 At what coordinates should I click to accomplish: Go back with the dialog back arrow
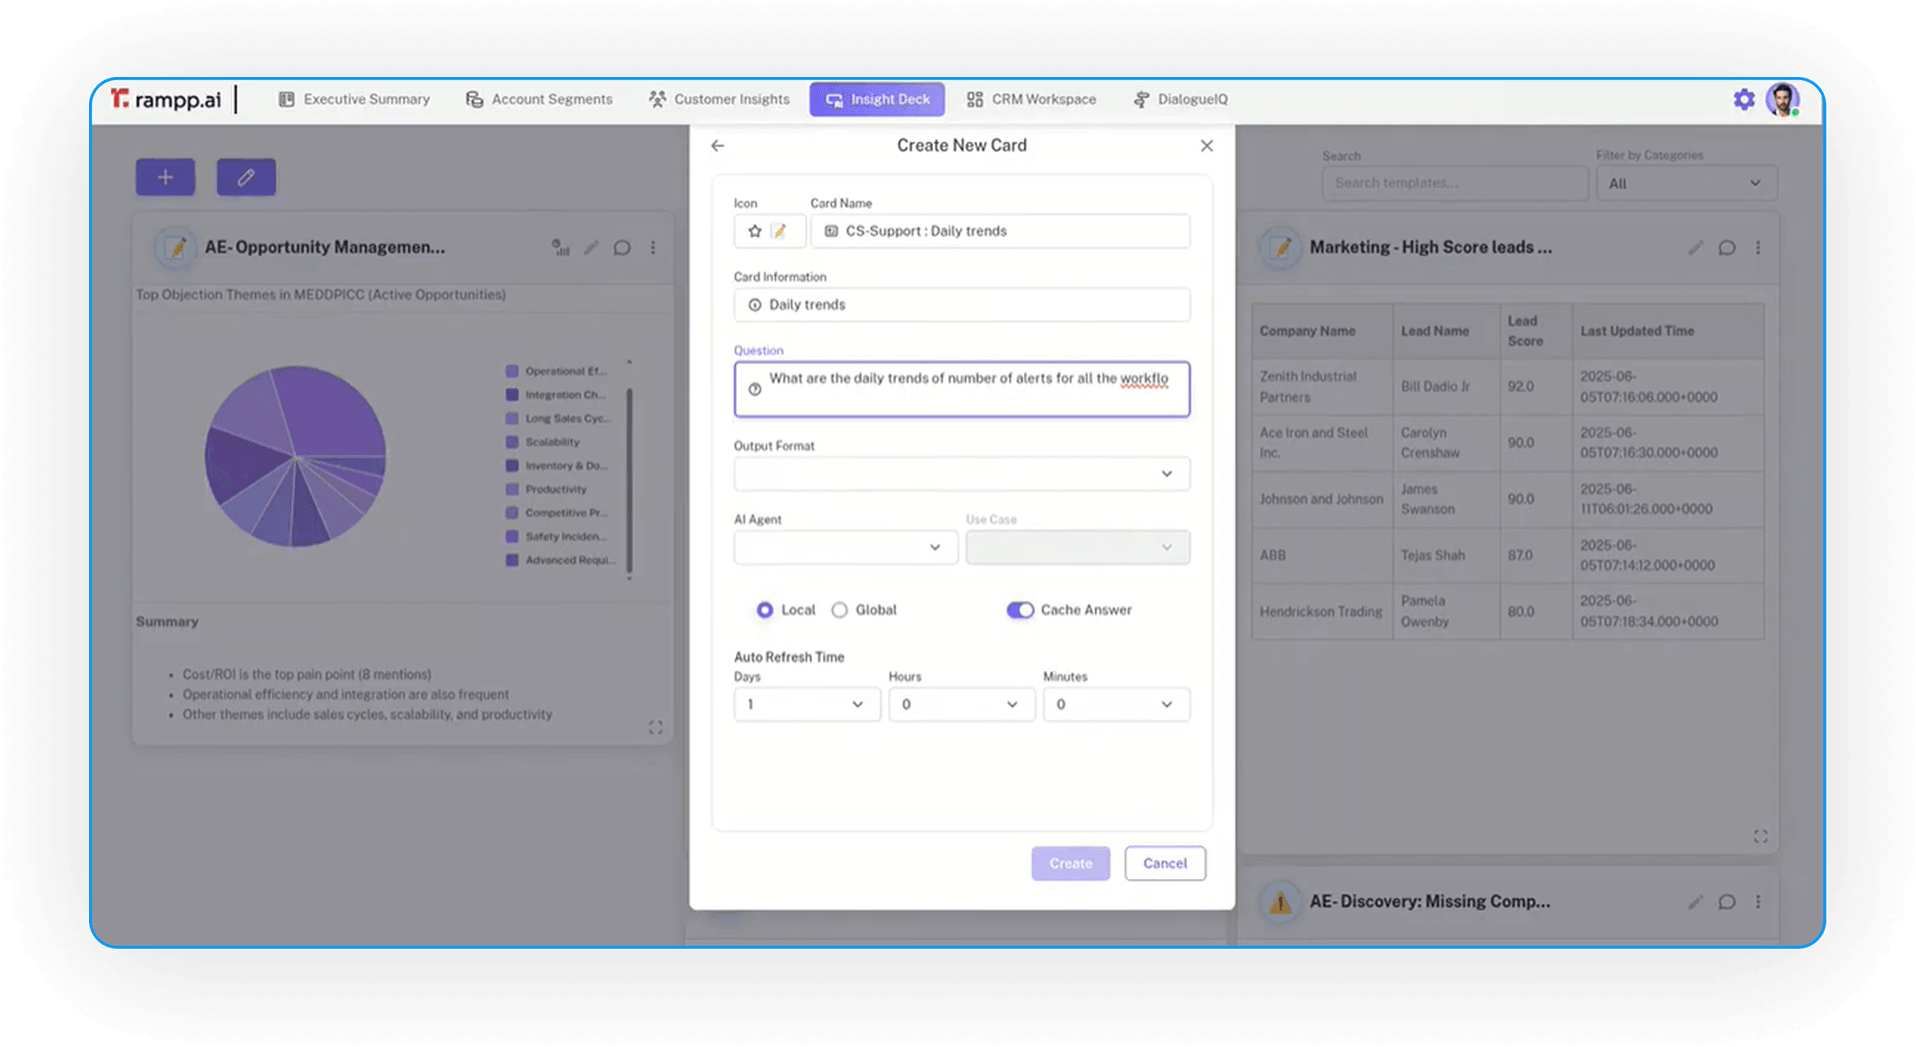(717, 146)
